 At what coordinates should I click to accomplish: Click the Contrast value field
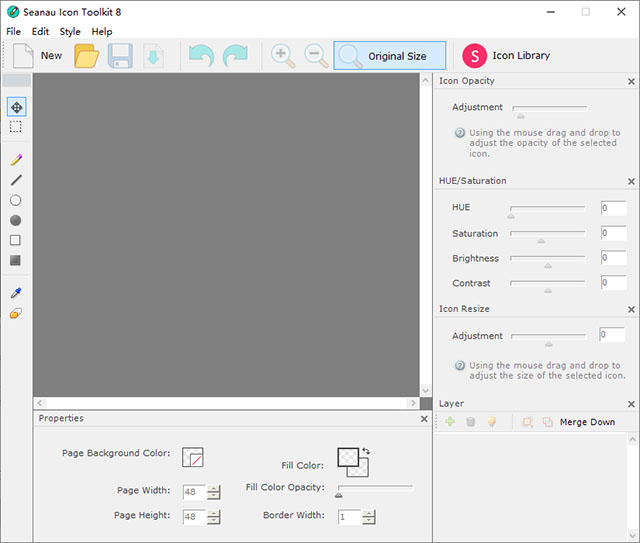613,283
